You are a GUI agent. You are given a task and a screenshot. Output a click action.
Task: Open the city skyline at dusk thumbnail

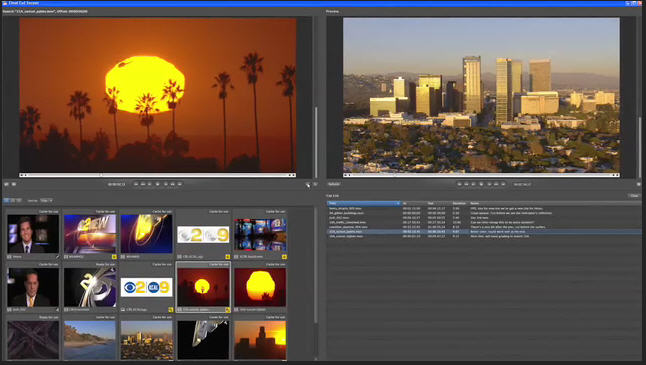[147, 340]
